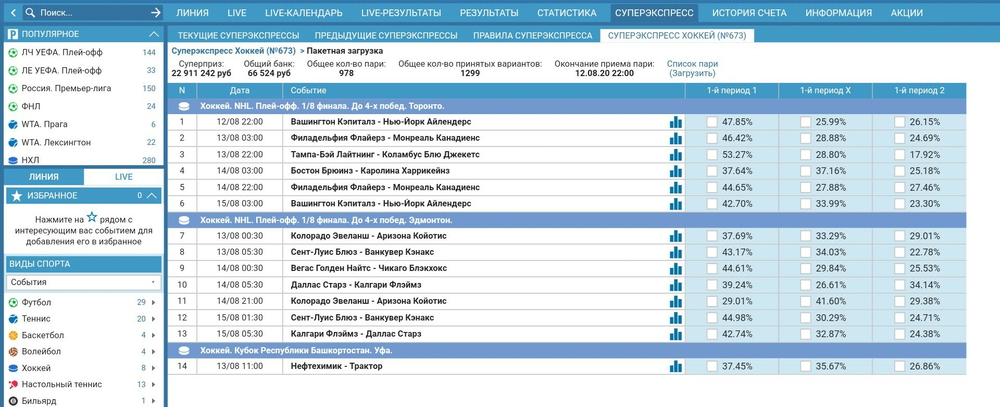Switch sidebar to LIVE tab
The width and height of the screenshot is (1000, 407).
pos(124,177)
